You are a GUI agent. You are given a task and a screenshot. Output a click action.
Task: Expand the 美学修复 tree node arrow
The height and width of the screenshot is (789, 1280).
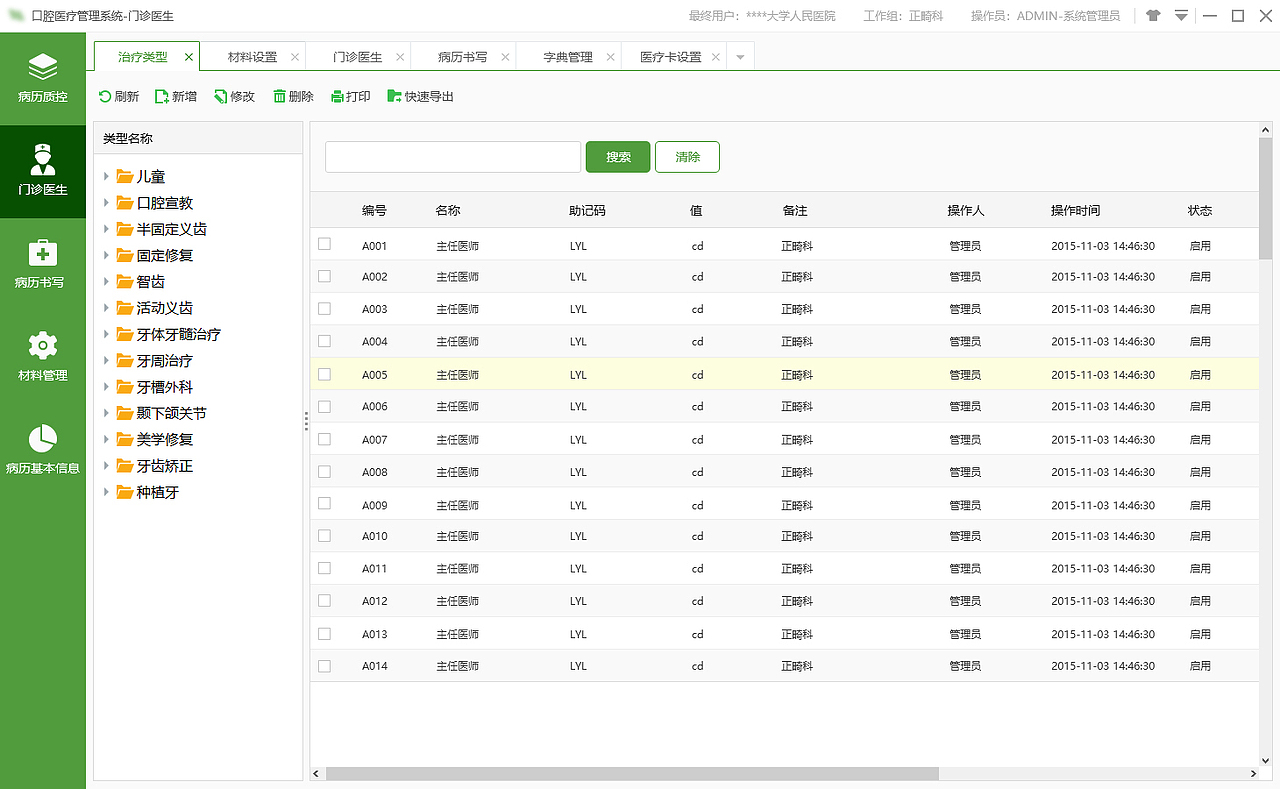tap(106, 440)
